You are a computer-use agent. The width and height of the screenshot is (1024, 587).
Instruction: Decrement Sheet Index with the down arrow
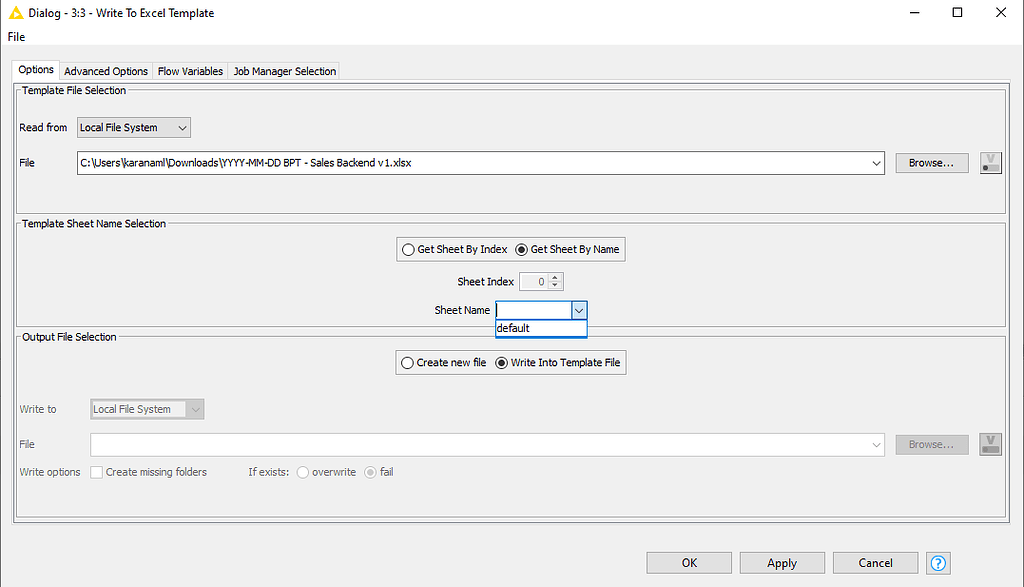click(555, 284)
